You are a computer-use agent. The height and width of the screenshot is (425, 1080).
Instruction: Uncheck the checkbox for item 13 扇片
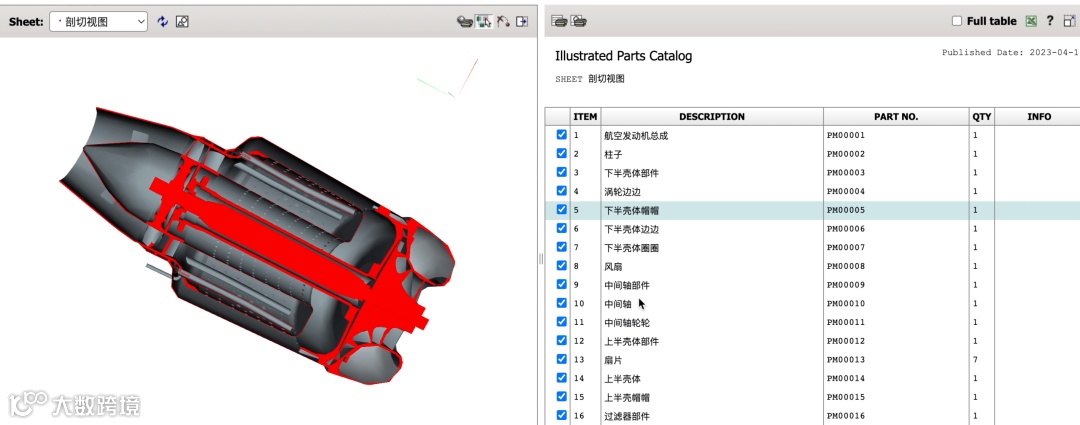561,359
